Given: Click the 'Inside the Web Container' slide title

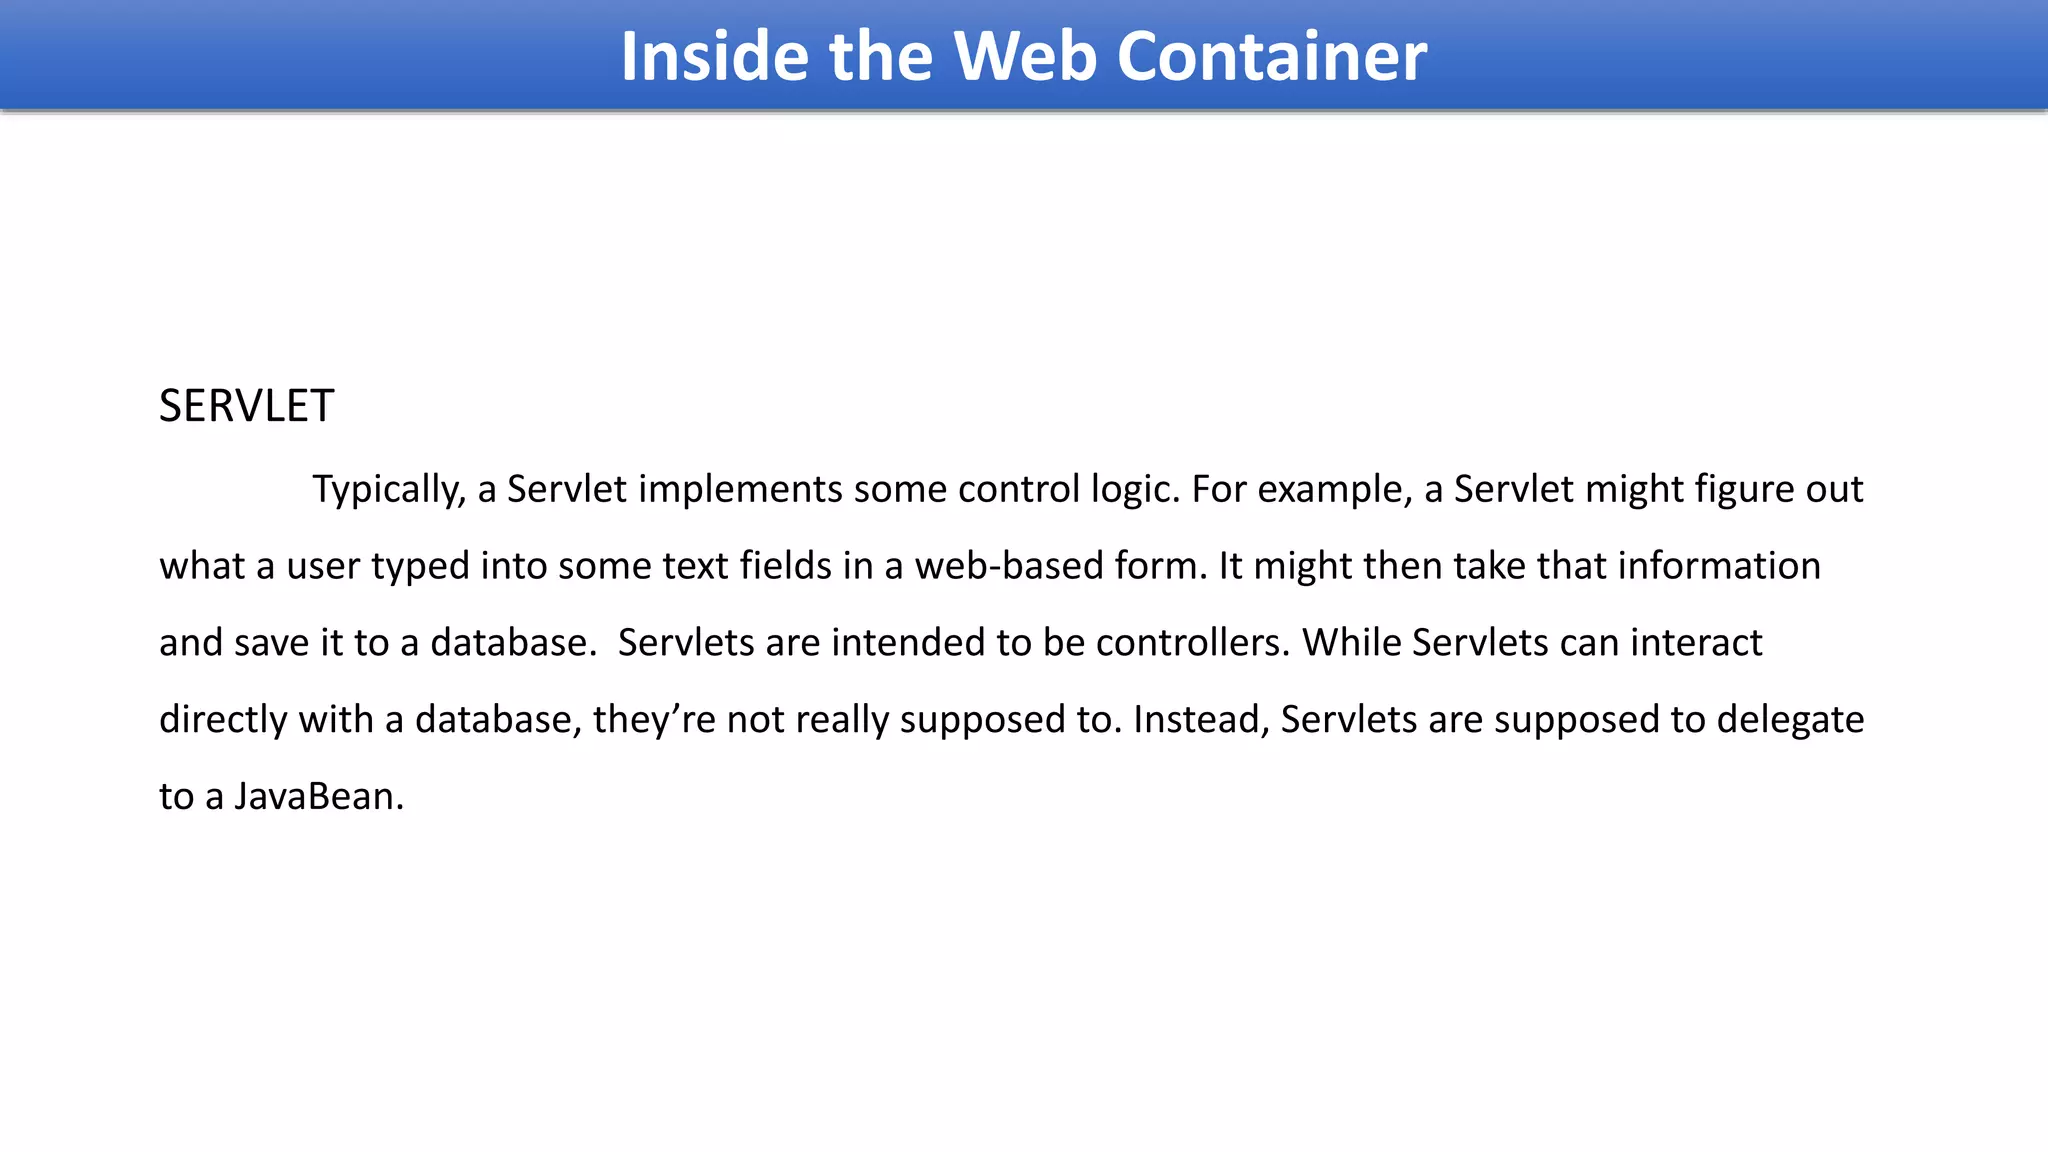Looking at the screenshot, I should point(1023,55).
